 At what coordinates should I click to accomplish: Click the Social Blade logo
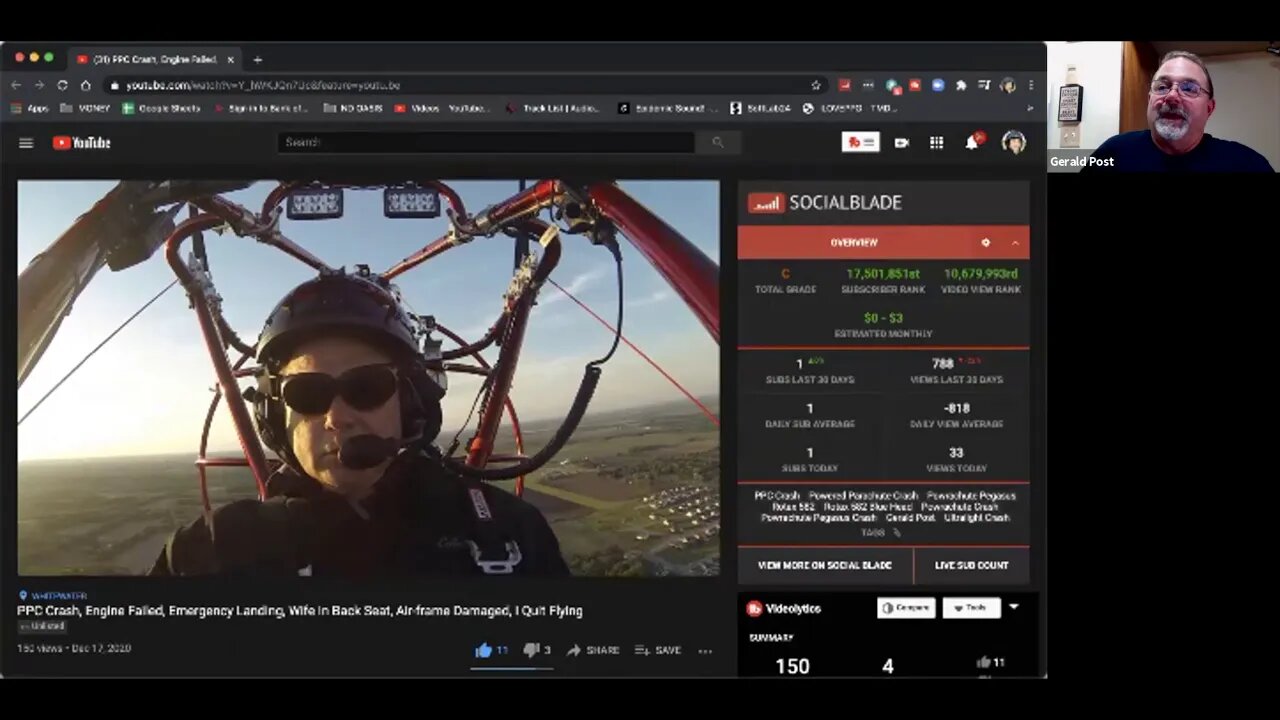point(826,203)
